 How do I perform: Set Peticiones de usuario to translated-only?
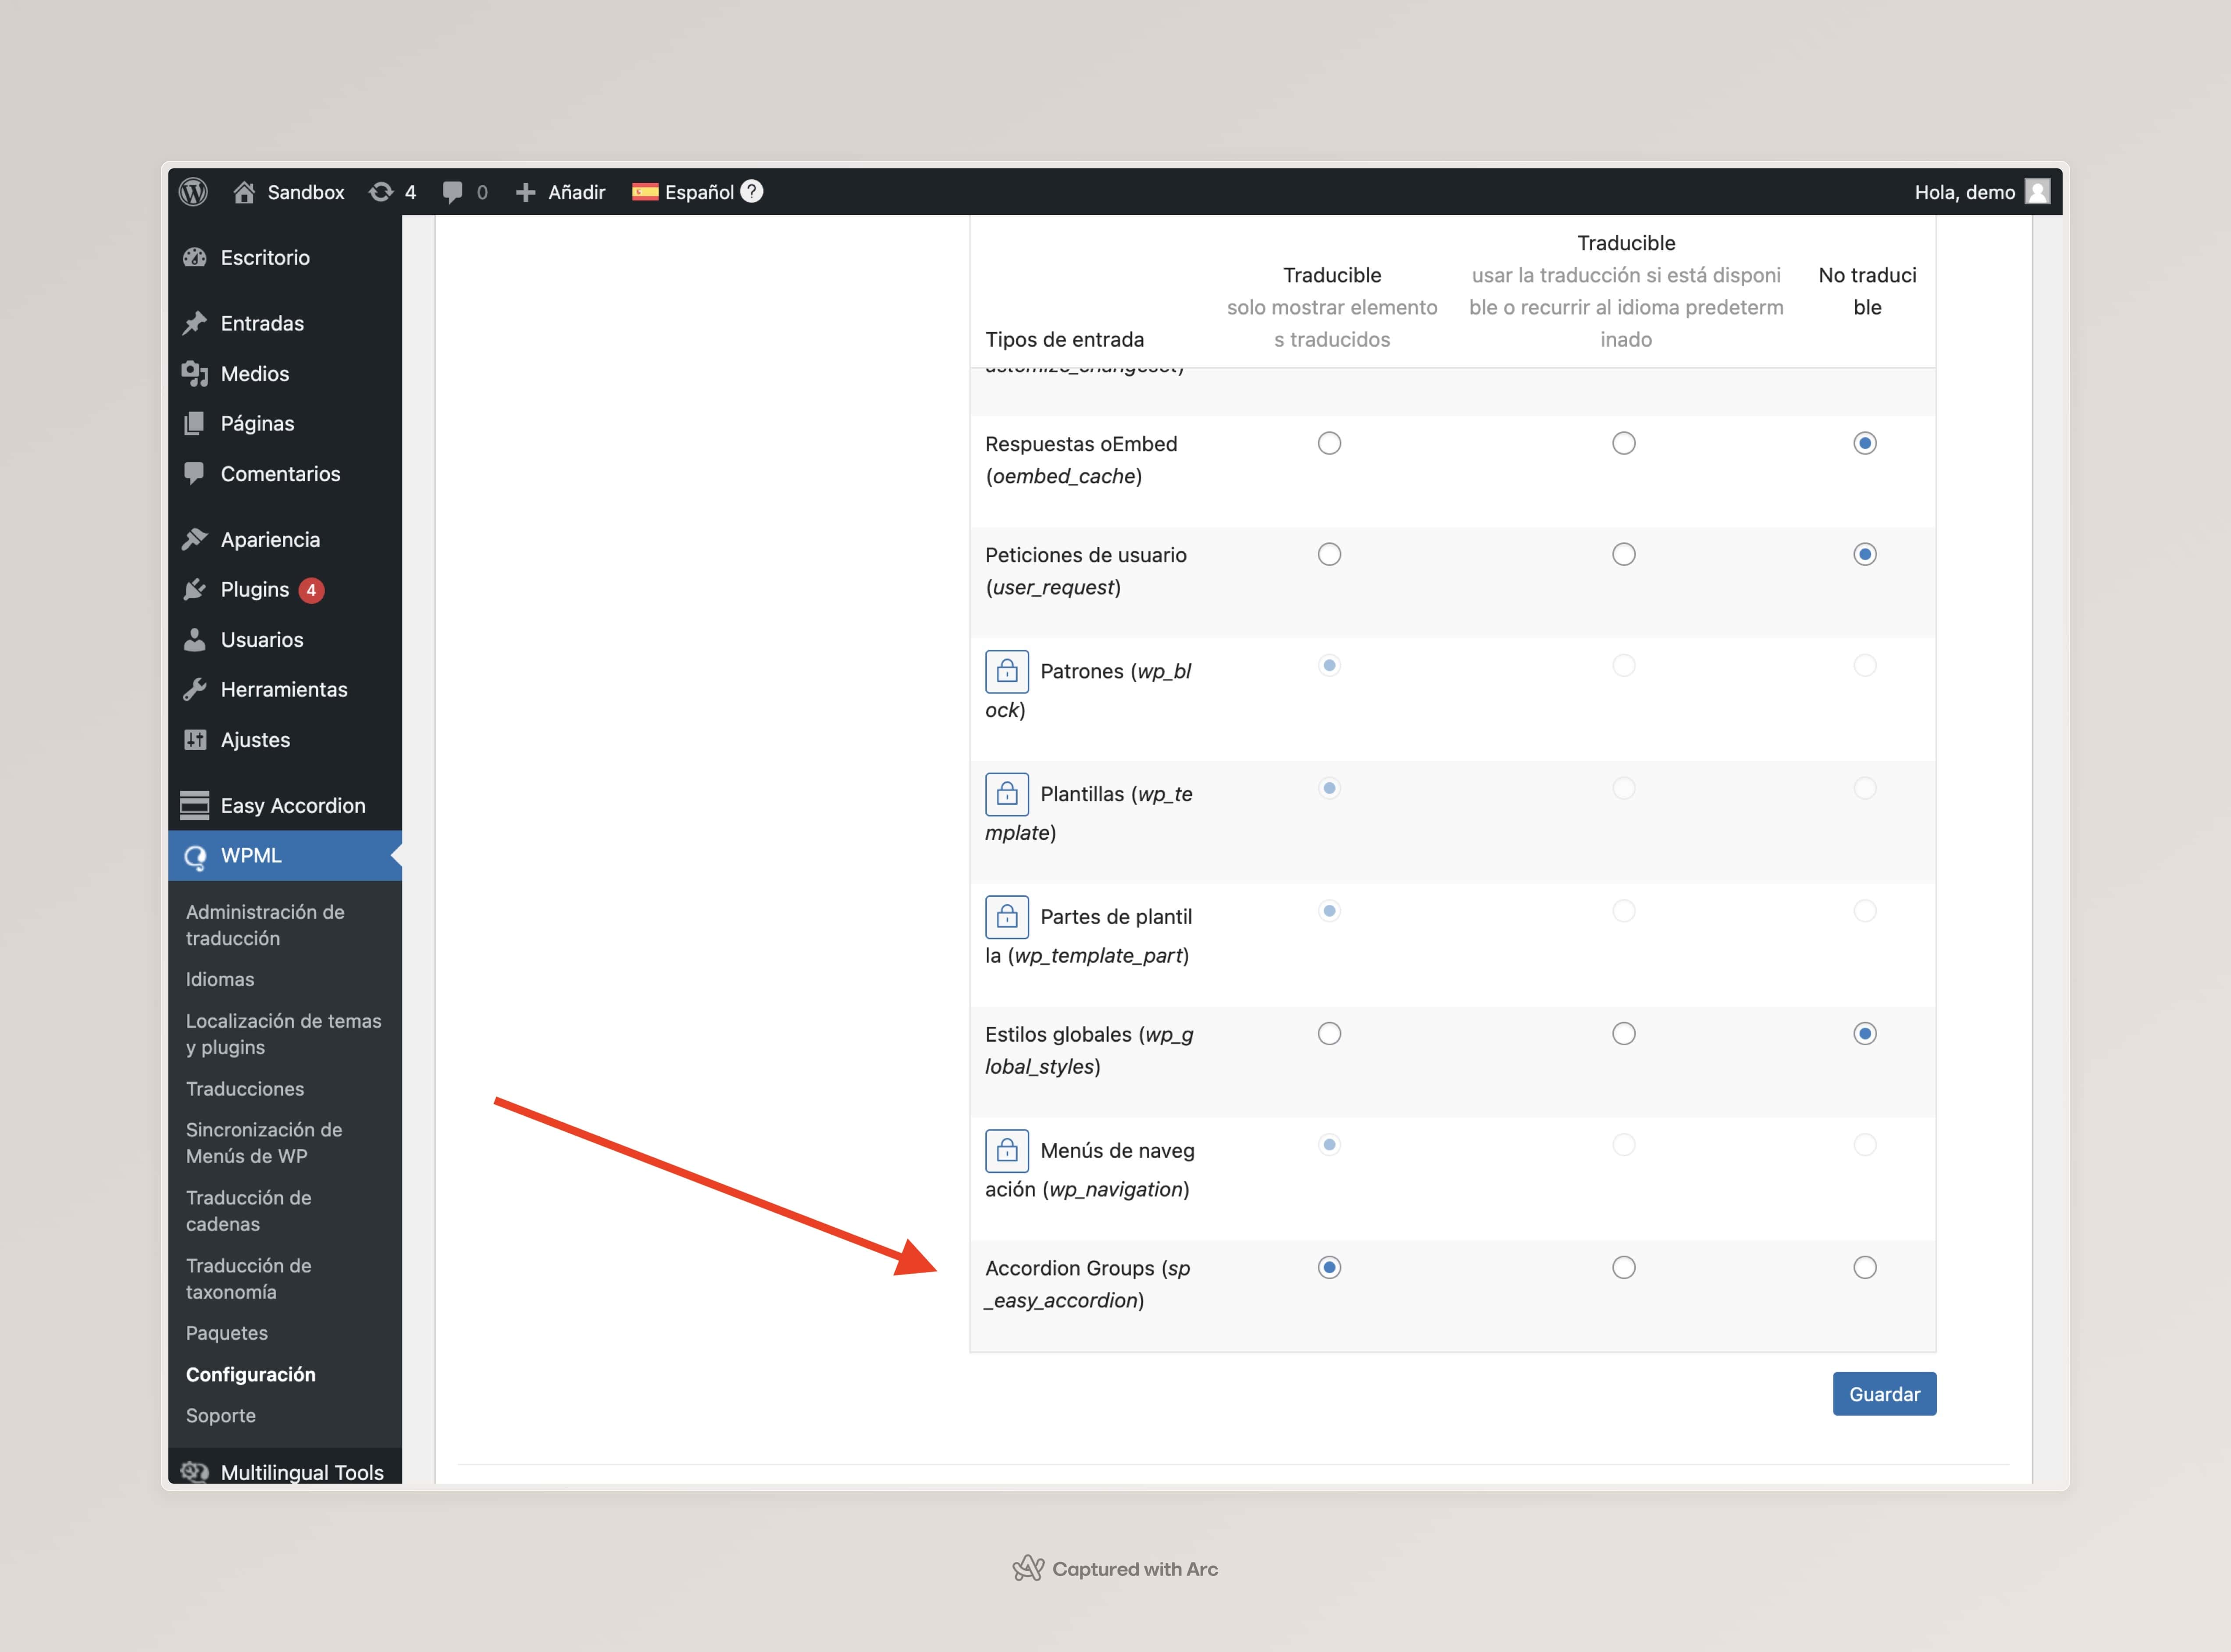pos(1329,554)
